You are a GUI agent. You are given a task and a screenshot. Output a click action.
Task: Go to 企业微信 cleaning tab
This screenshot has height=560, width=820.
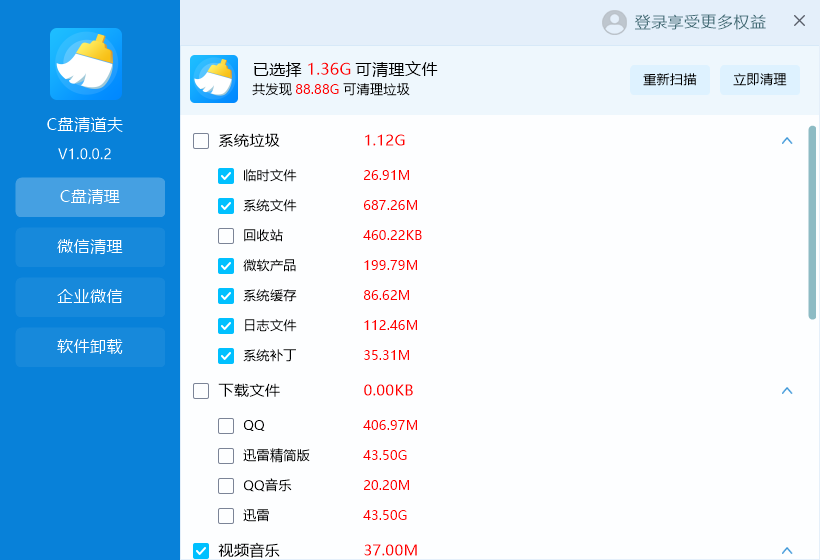point(90,297)
